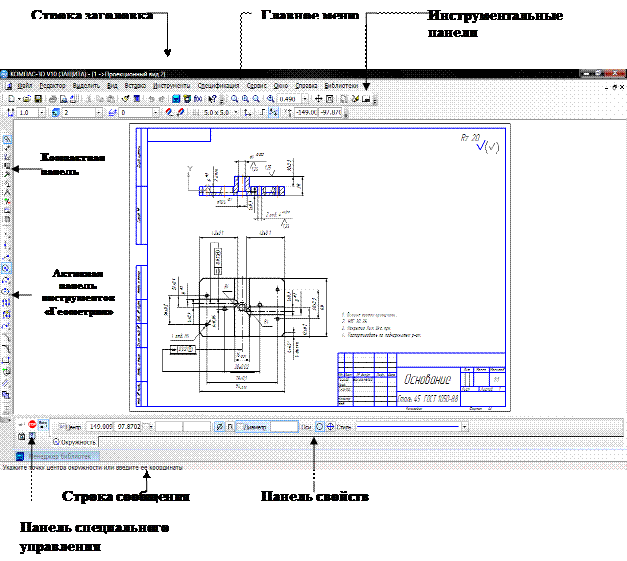Toggle the grid display button
This screenshot has width=627, height=561.
(196, 113)
